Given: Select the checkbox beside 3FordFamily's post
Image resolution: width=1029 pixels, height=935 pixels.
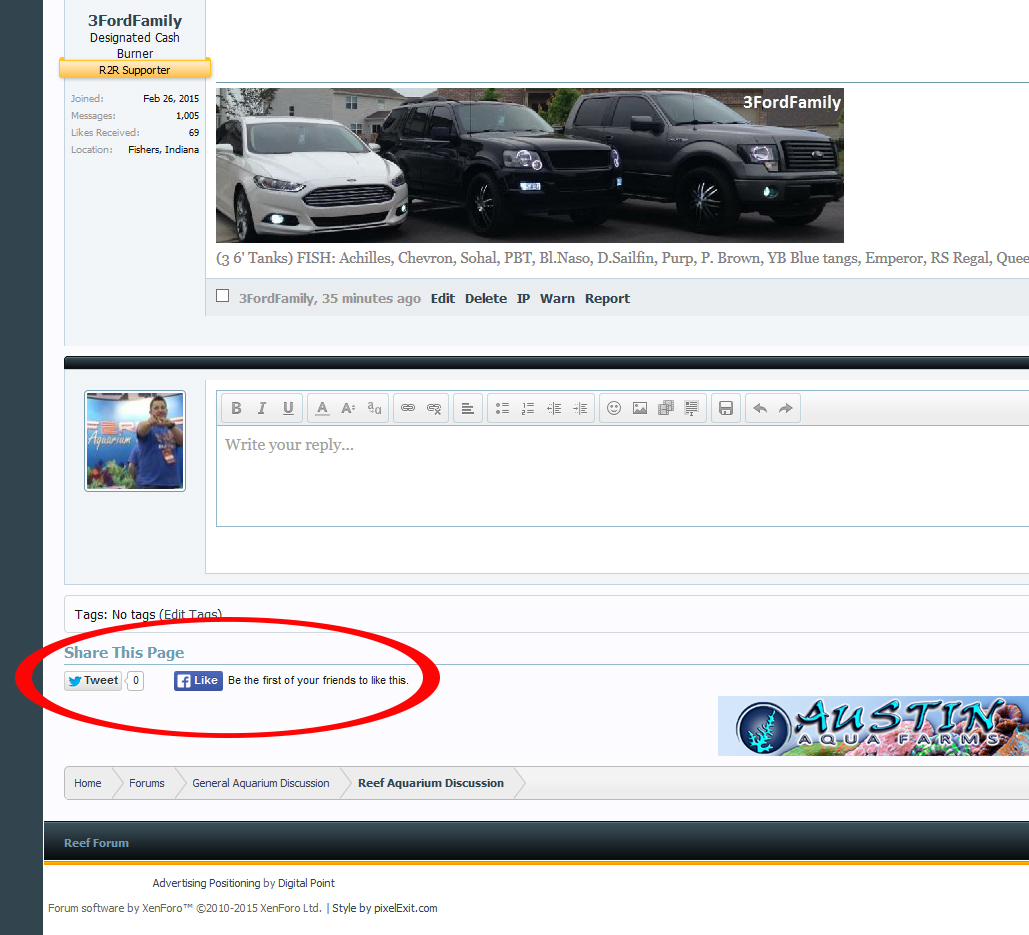Looking at the screenshot, I should click(x=222, y=296).
